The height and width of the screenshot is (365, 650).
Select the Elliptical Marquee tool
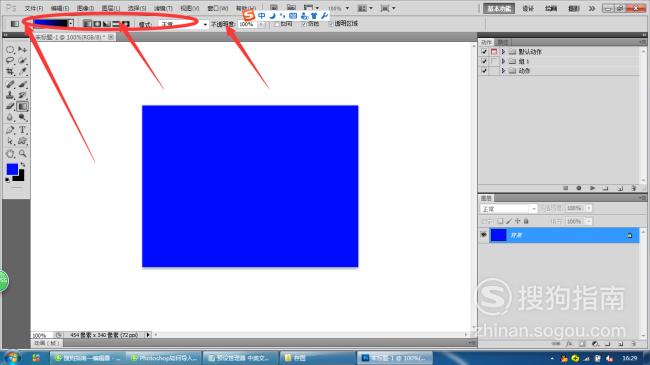10,50
